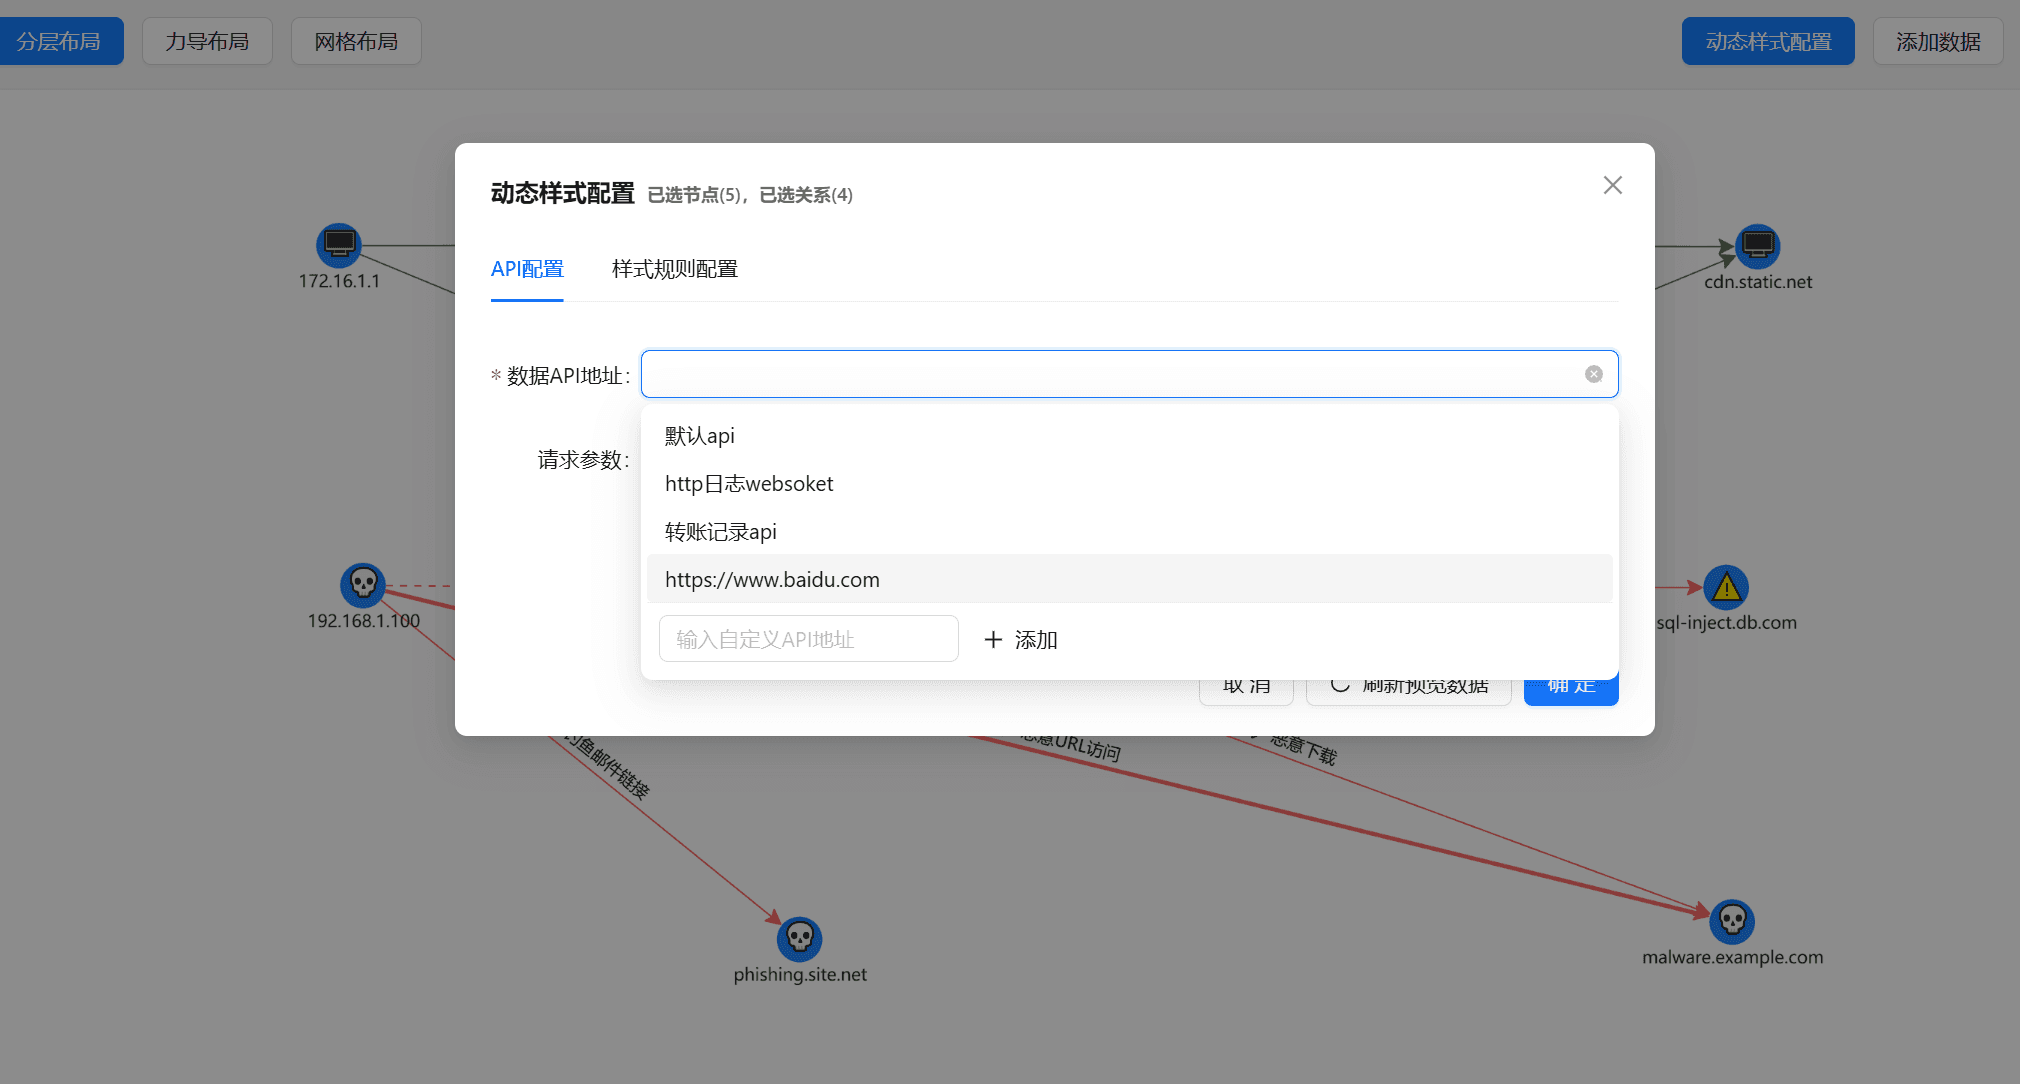This screenshot has width=2020, height=1084.
Task: Choose http日志websoket option
Action: pyautogui.click(x=1129, y=484)
